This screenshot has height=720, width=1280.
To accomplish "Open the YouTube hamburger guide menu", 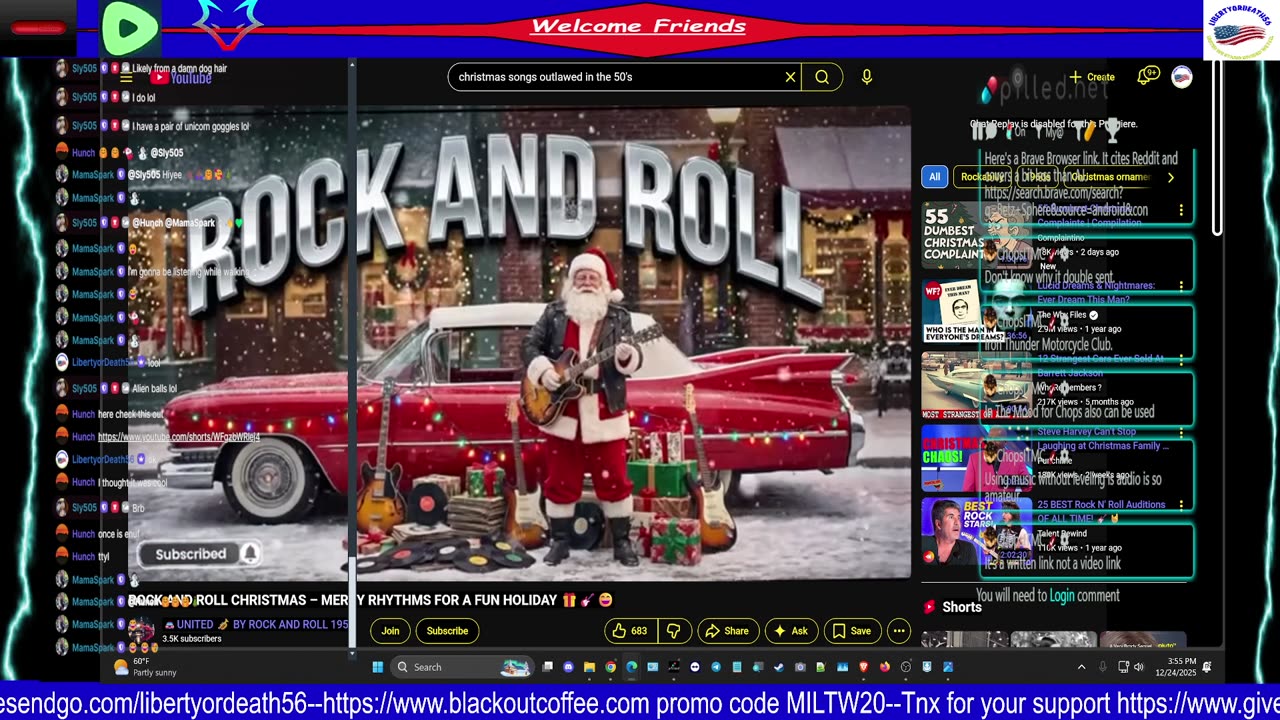I will coord(126,77).
